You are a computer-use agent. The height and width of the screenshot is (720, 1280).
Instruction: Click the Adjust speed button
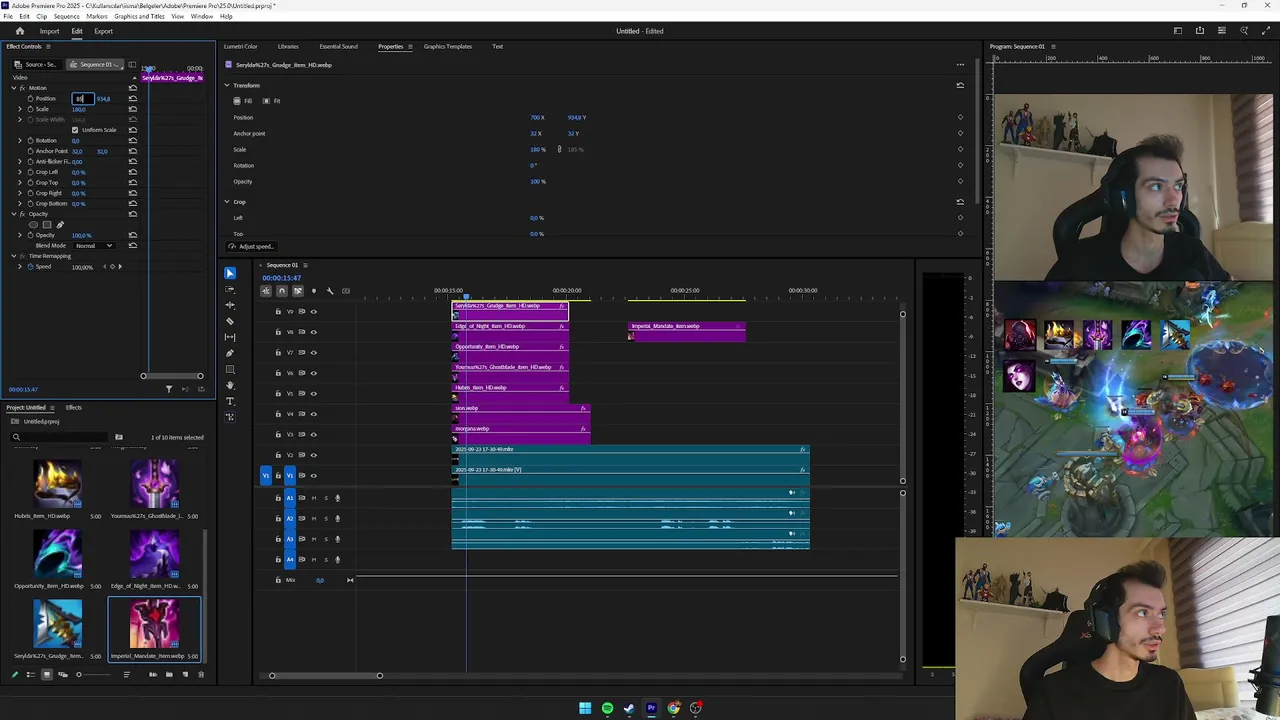coord(251,246)
